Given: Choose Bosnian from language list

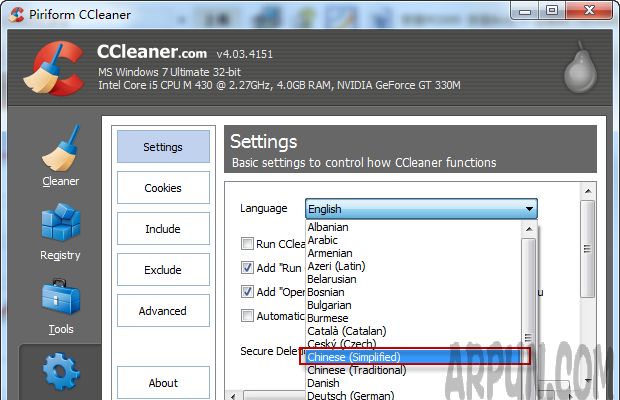Looking at the screenshot, I should 414,292.
